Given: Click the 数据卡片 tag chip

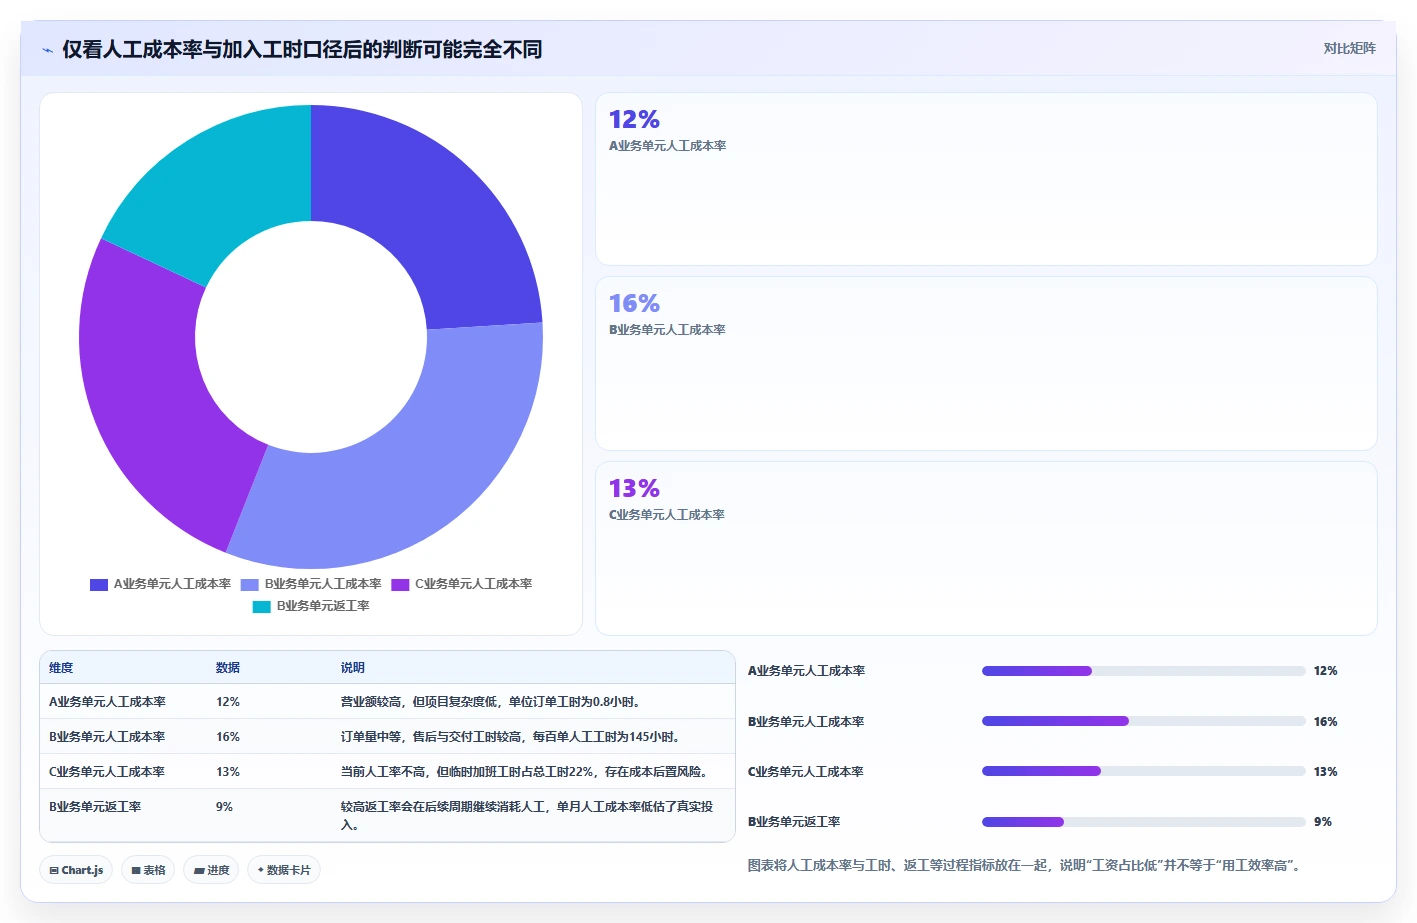Looking at the screenshot, I should tap(284, 870).
